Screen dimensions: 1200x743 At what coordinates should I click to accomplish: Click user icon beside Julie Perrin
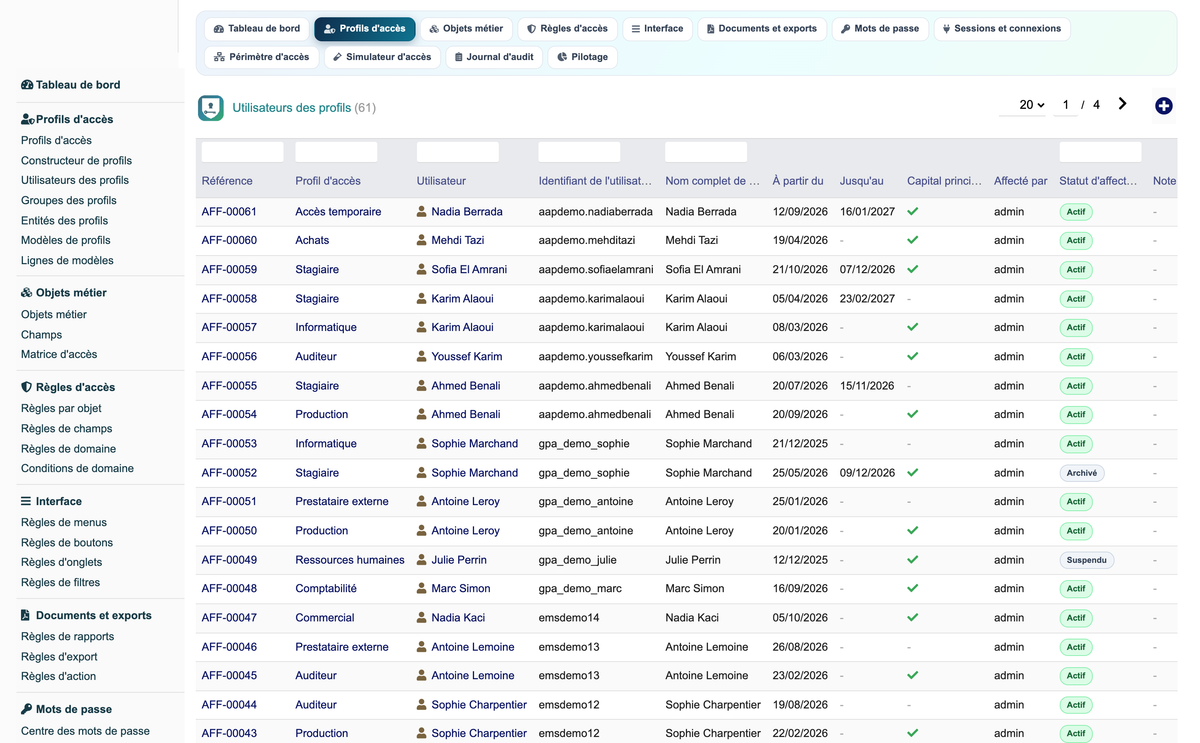422,560
